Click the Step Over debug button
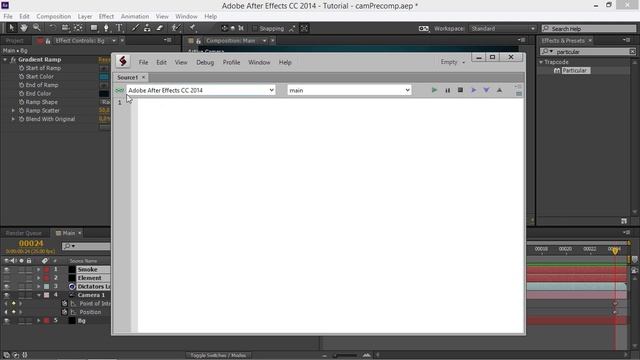Viewport: 640px width, 360px height. (473, 90)
